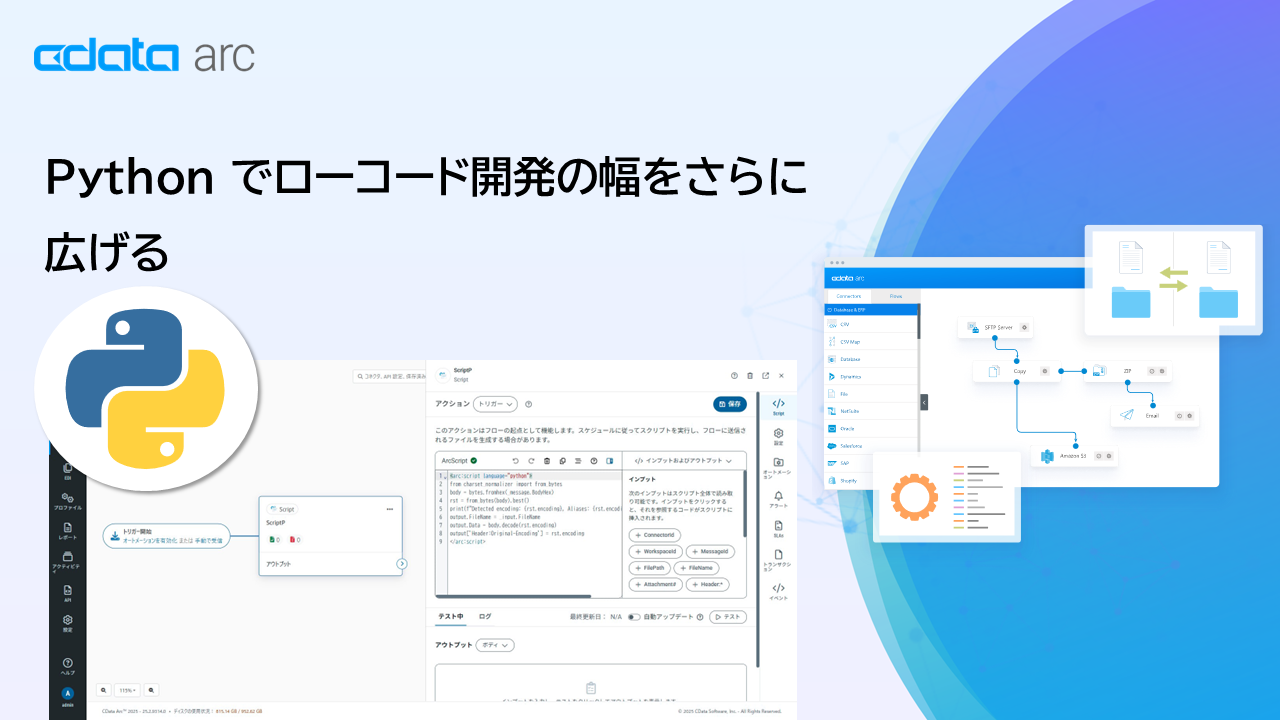Open the ScriptP node three-dot menu
Viewport: 1280px width, 720px height.
[390, 509]
